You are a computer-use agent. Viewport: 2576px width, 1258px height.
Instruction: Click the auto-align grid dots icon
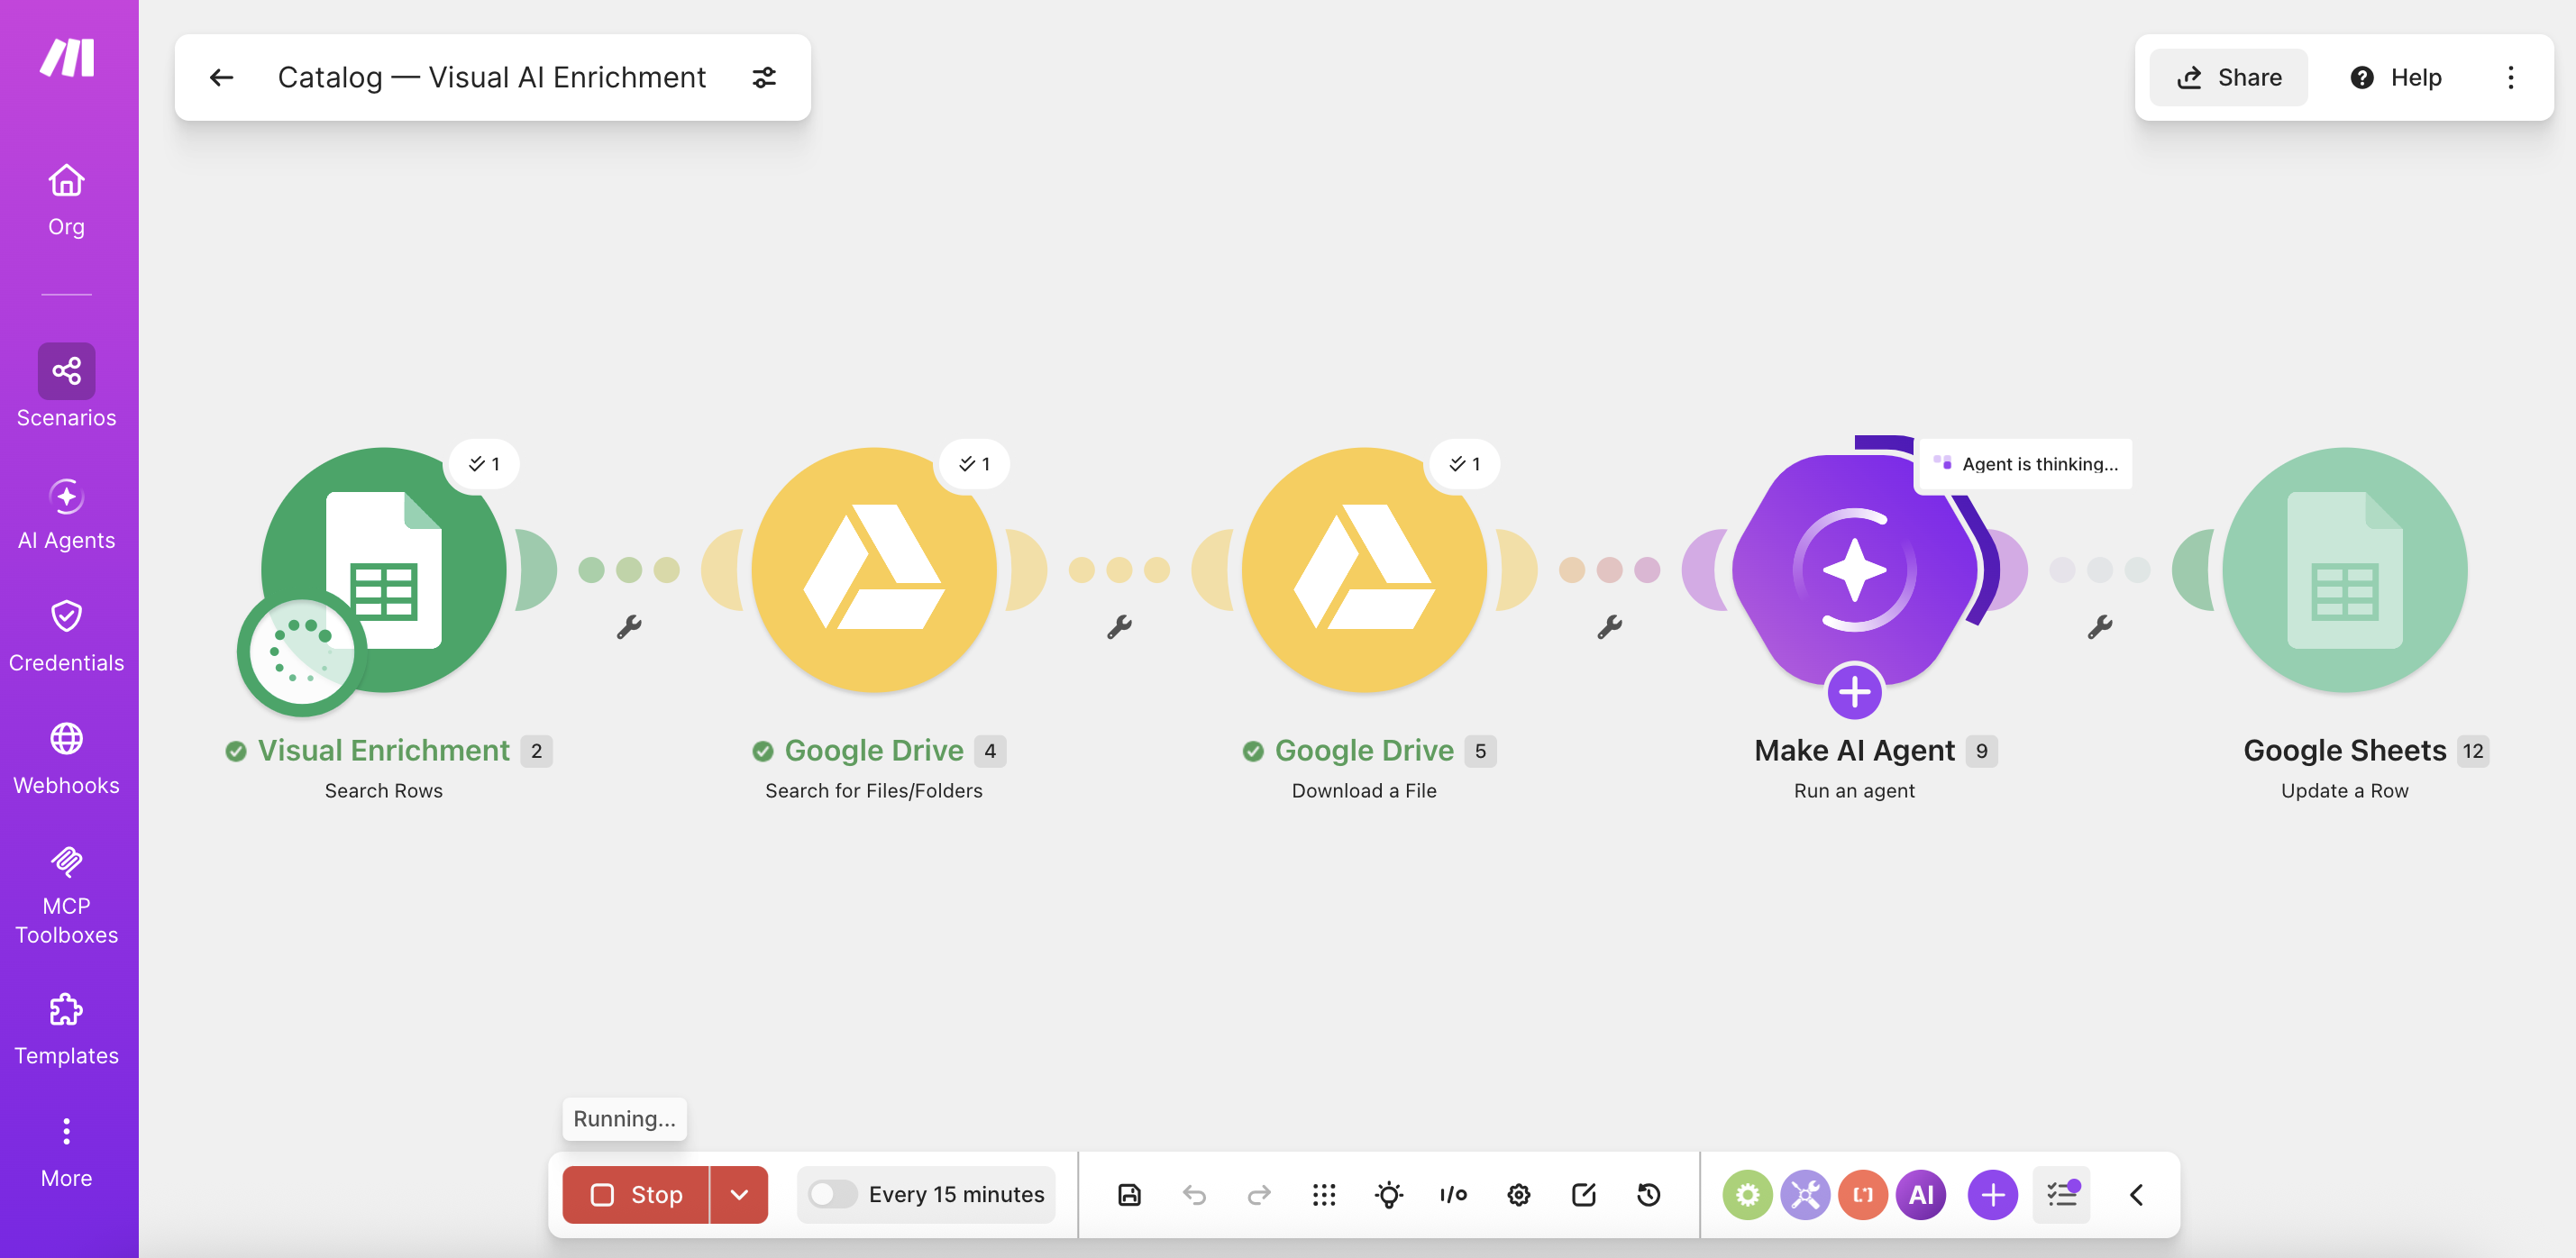1324,1194
